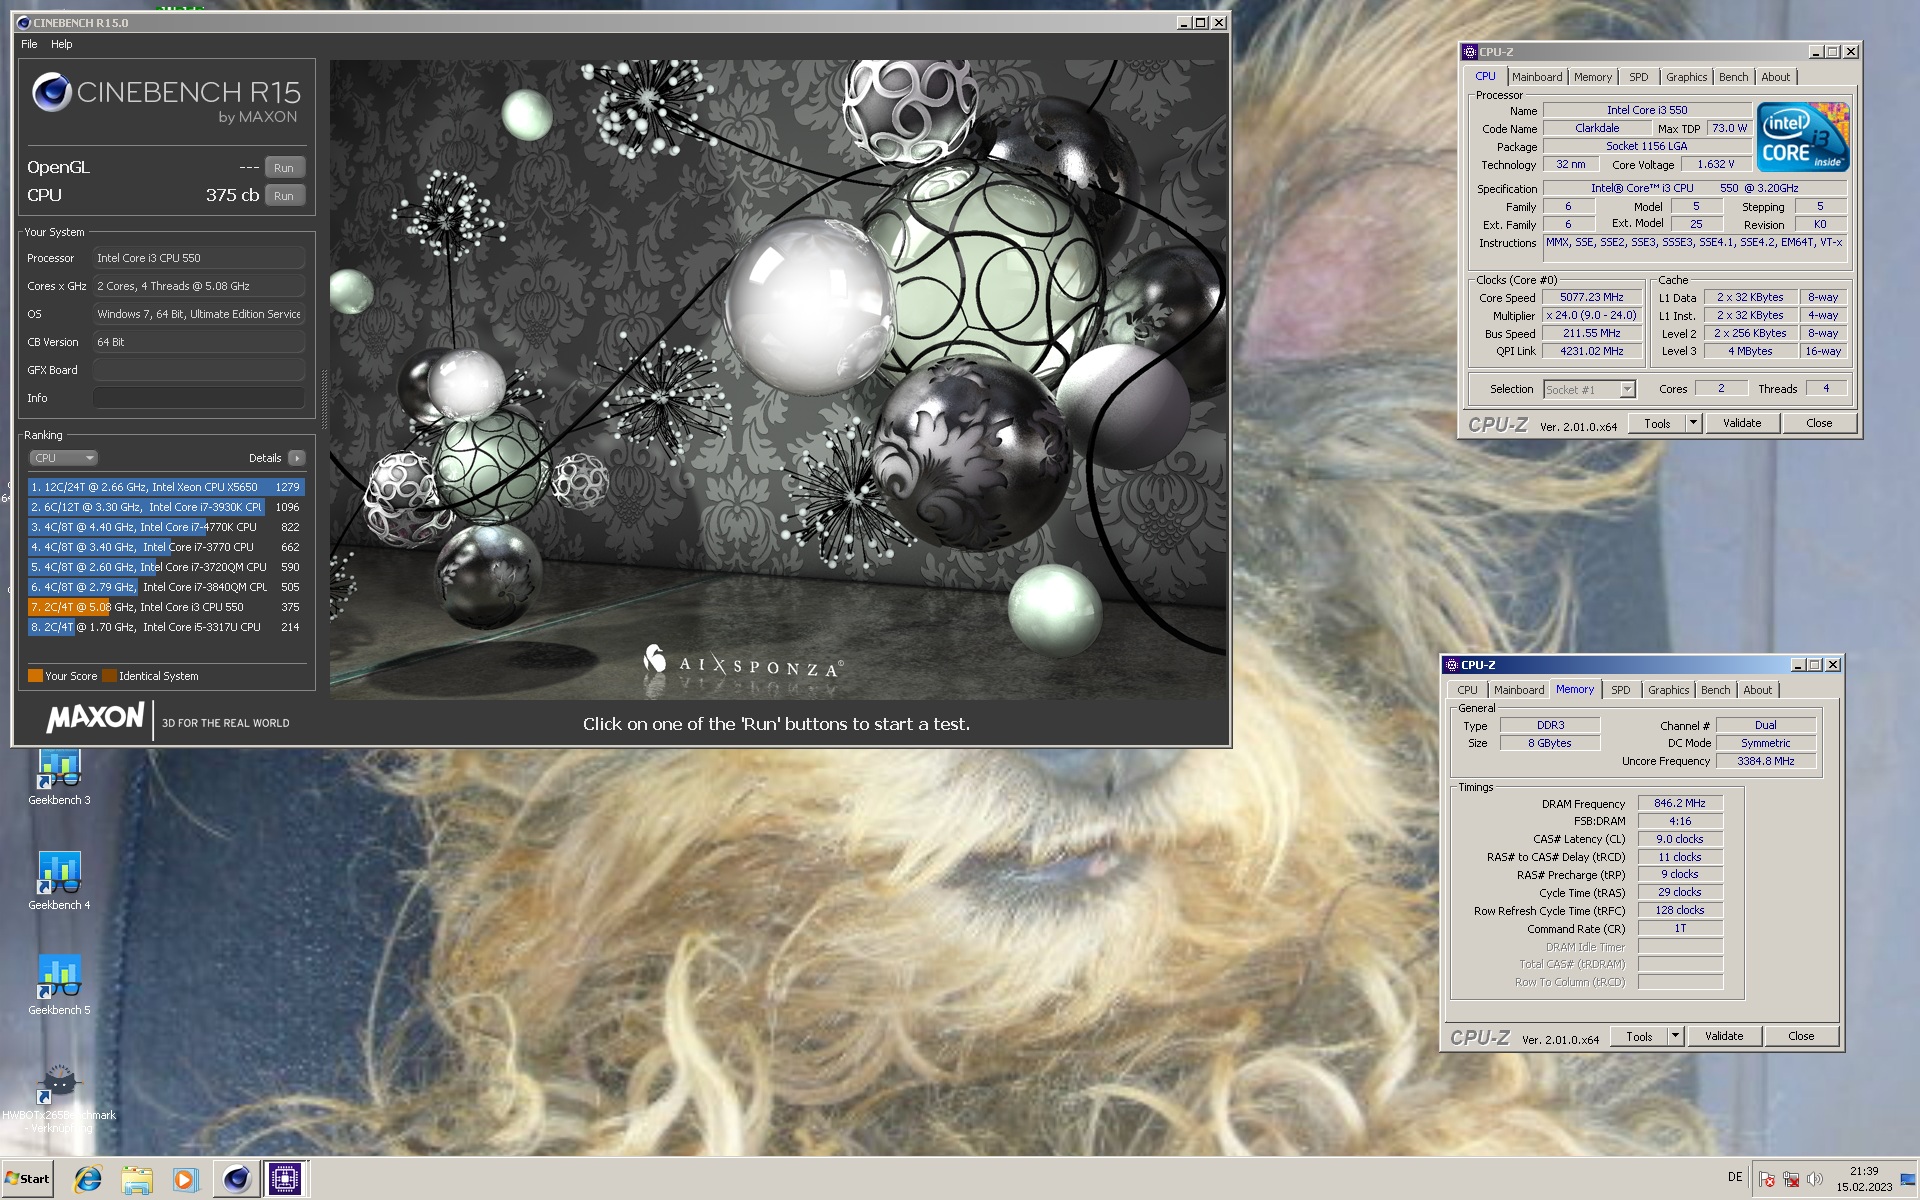Screen dimensions: 1920x1200
Task: Click Validate in bottom CPU-Z window
Action: coord(1723,1037)
